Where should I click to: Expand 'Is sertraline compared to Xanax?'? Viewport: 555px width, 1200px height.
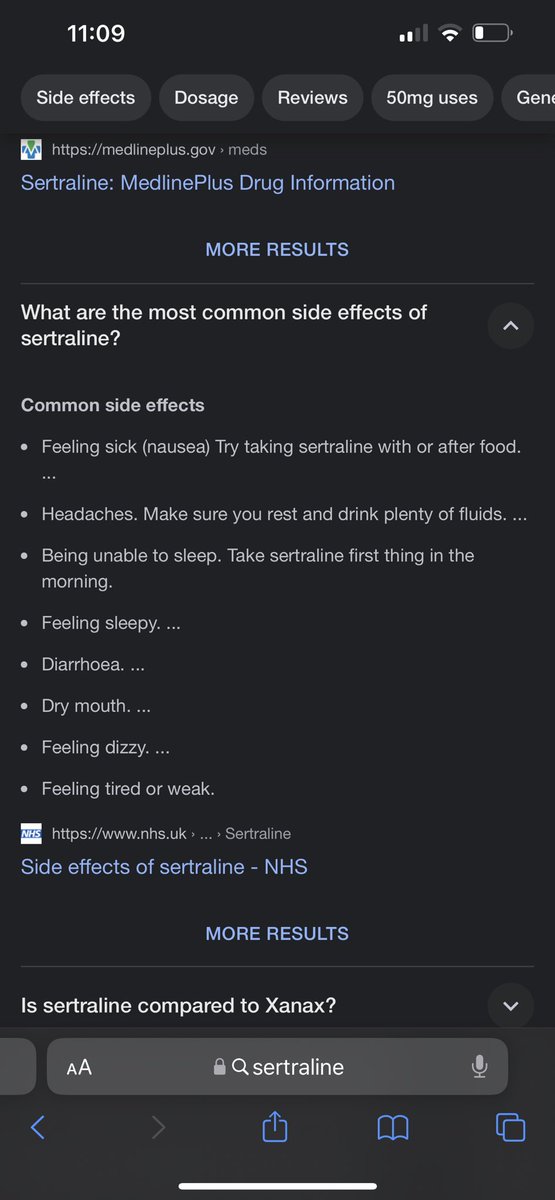point(511,1006)
